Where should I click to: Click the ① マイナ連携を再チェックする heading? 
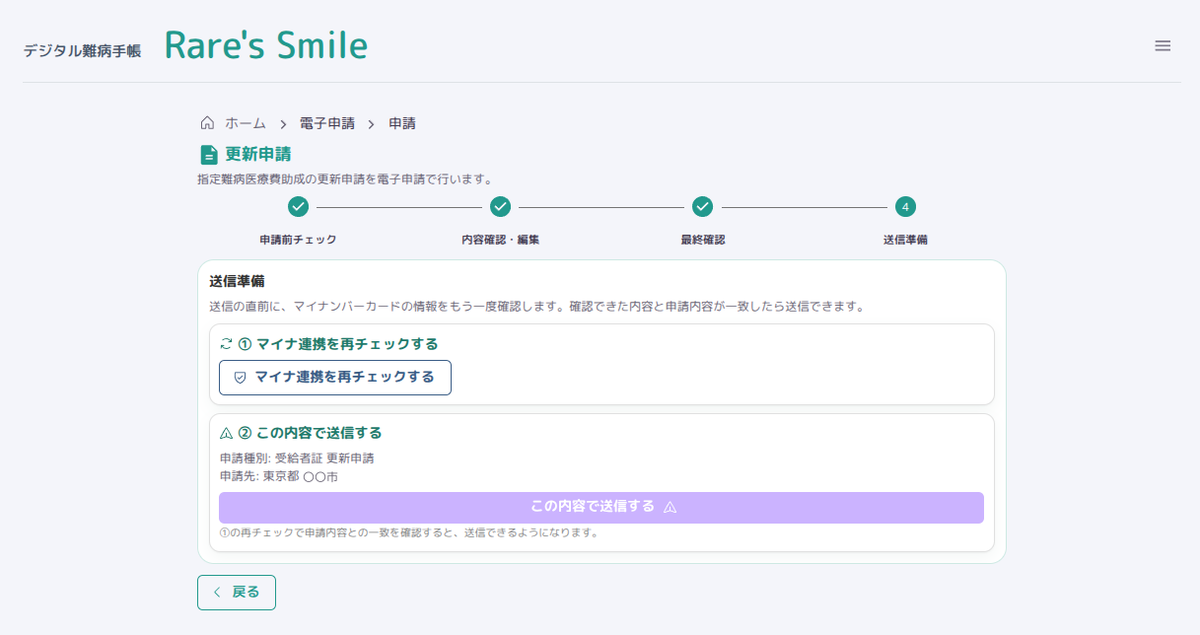(x=338, y=344)
